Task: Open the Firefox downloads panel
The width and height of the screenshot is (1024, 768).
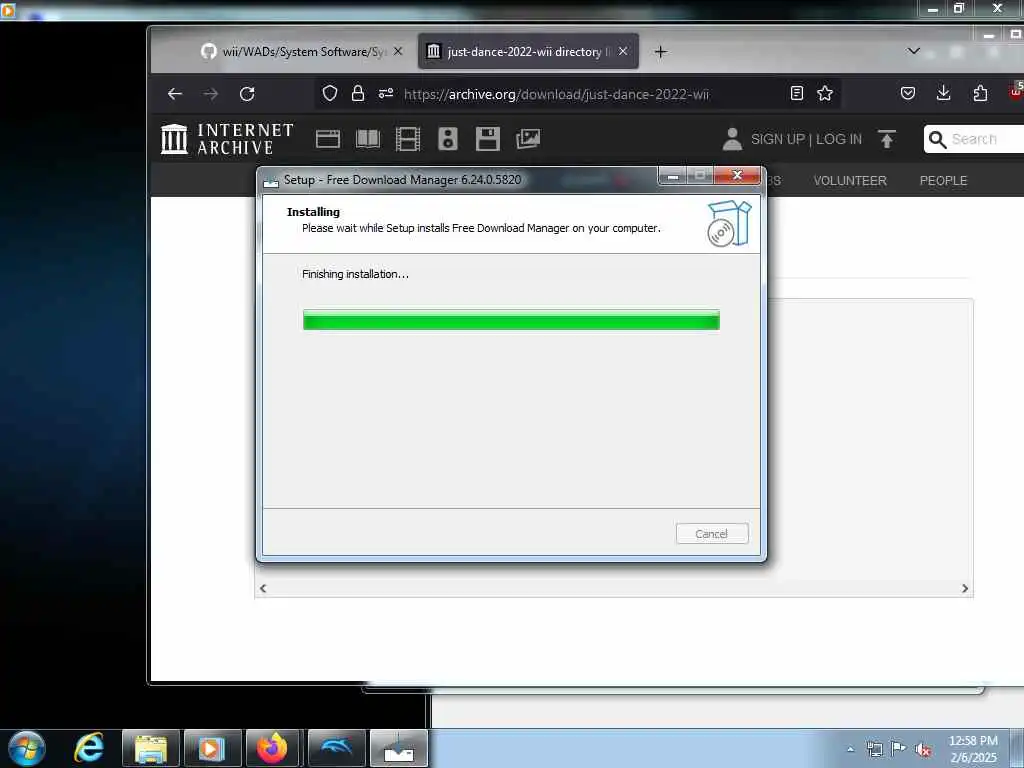Action: pos(943,93)
